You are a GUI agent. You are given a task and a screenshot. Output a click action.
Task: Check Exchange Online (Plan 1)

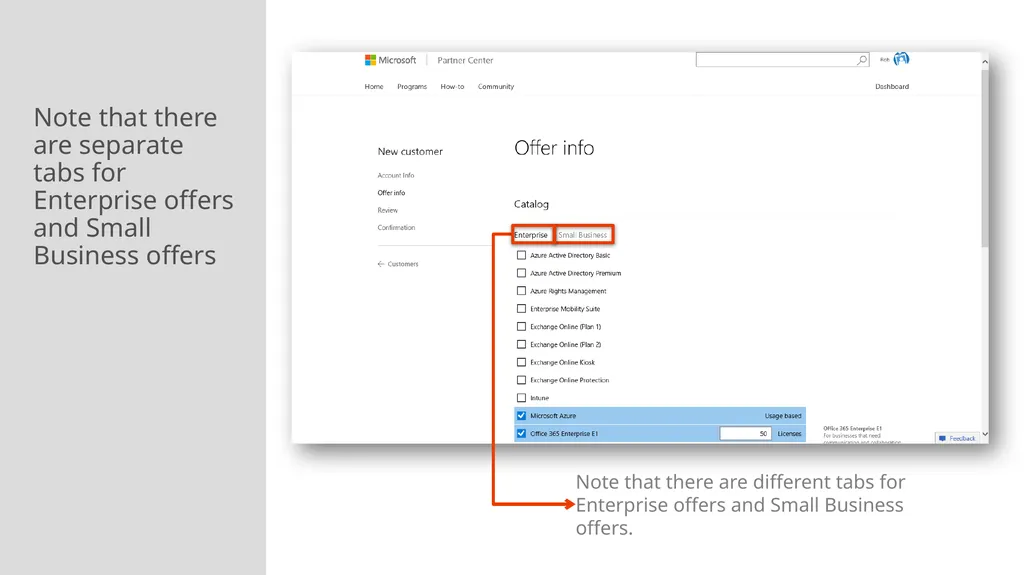click(521, 327)
